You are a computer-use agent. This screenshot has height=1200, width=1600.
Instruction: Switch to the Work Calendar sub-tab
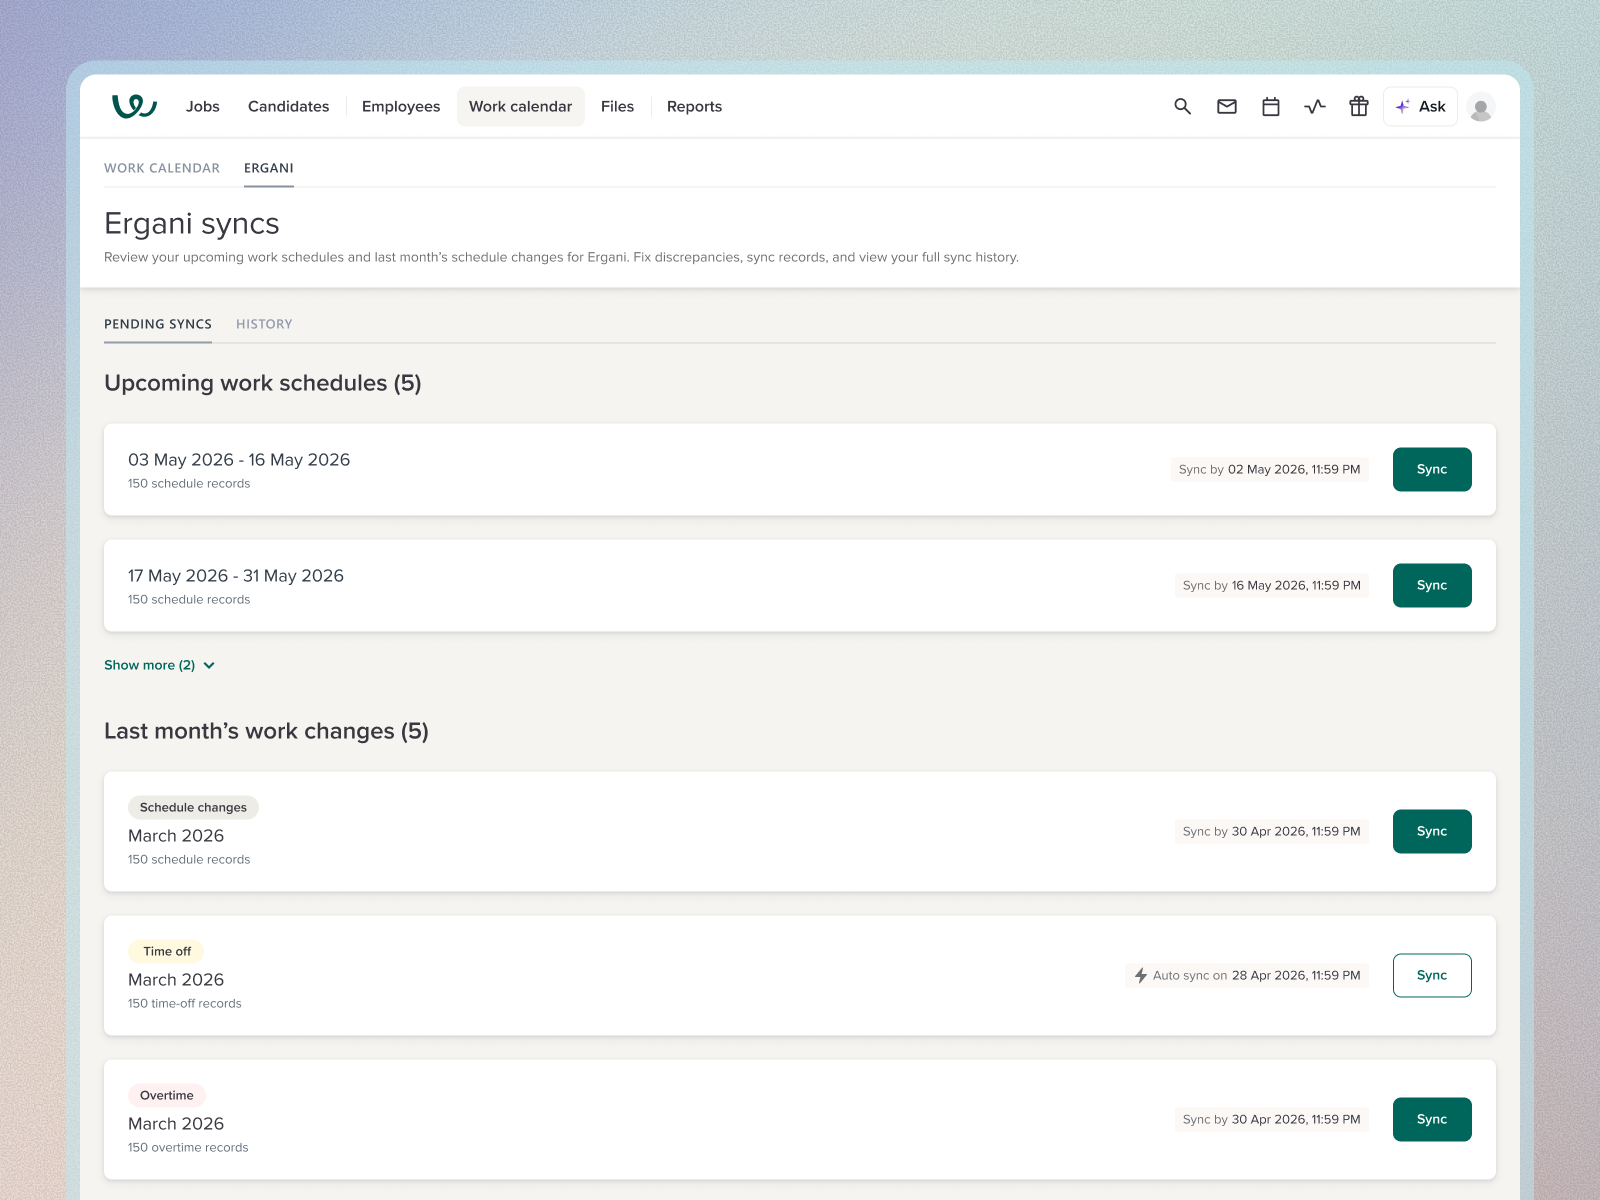pos(162,168)
